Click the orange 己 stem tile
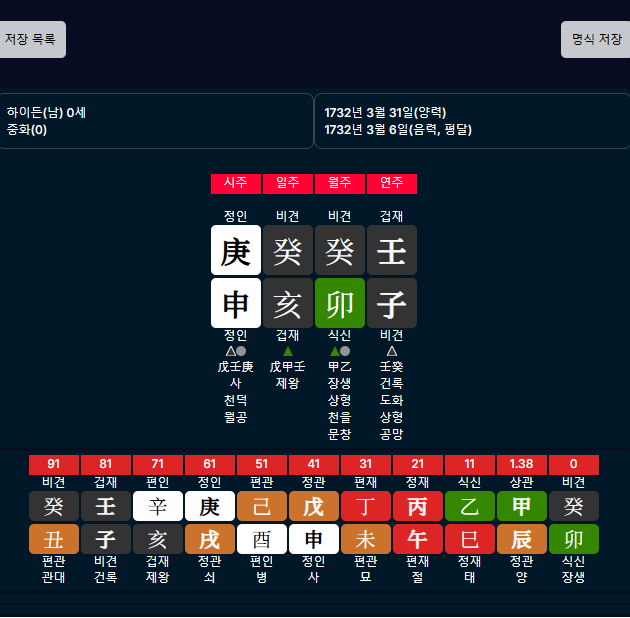Screen dimensions: 630x618 click(x=262, y=506)
